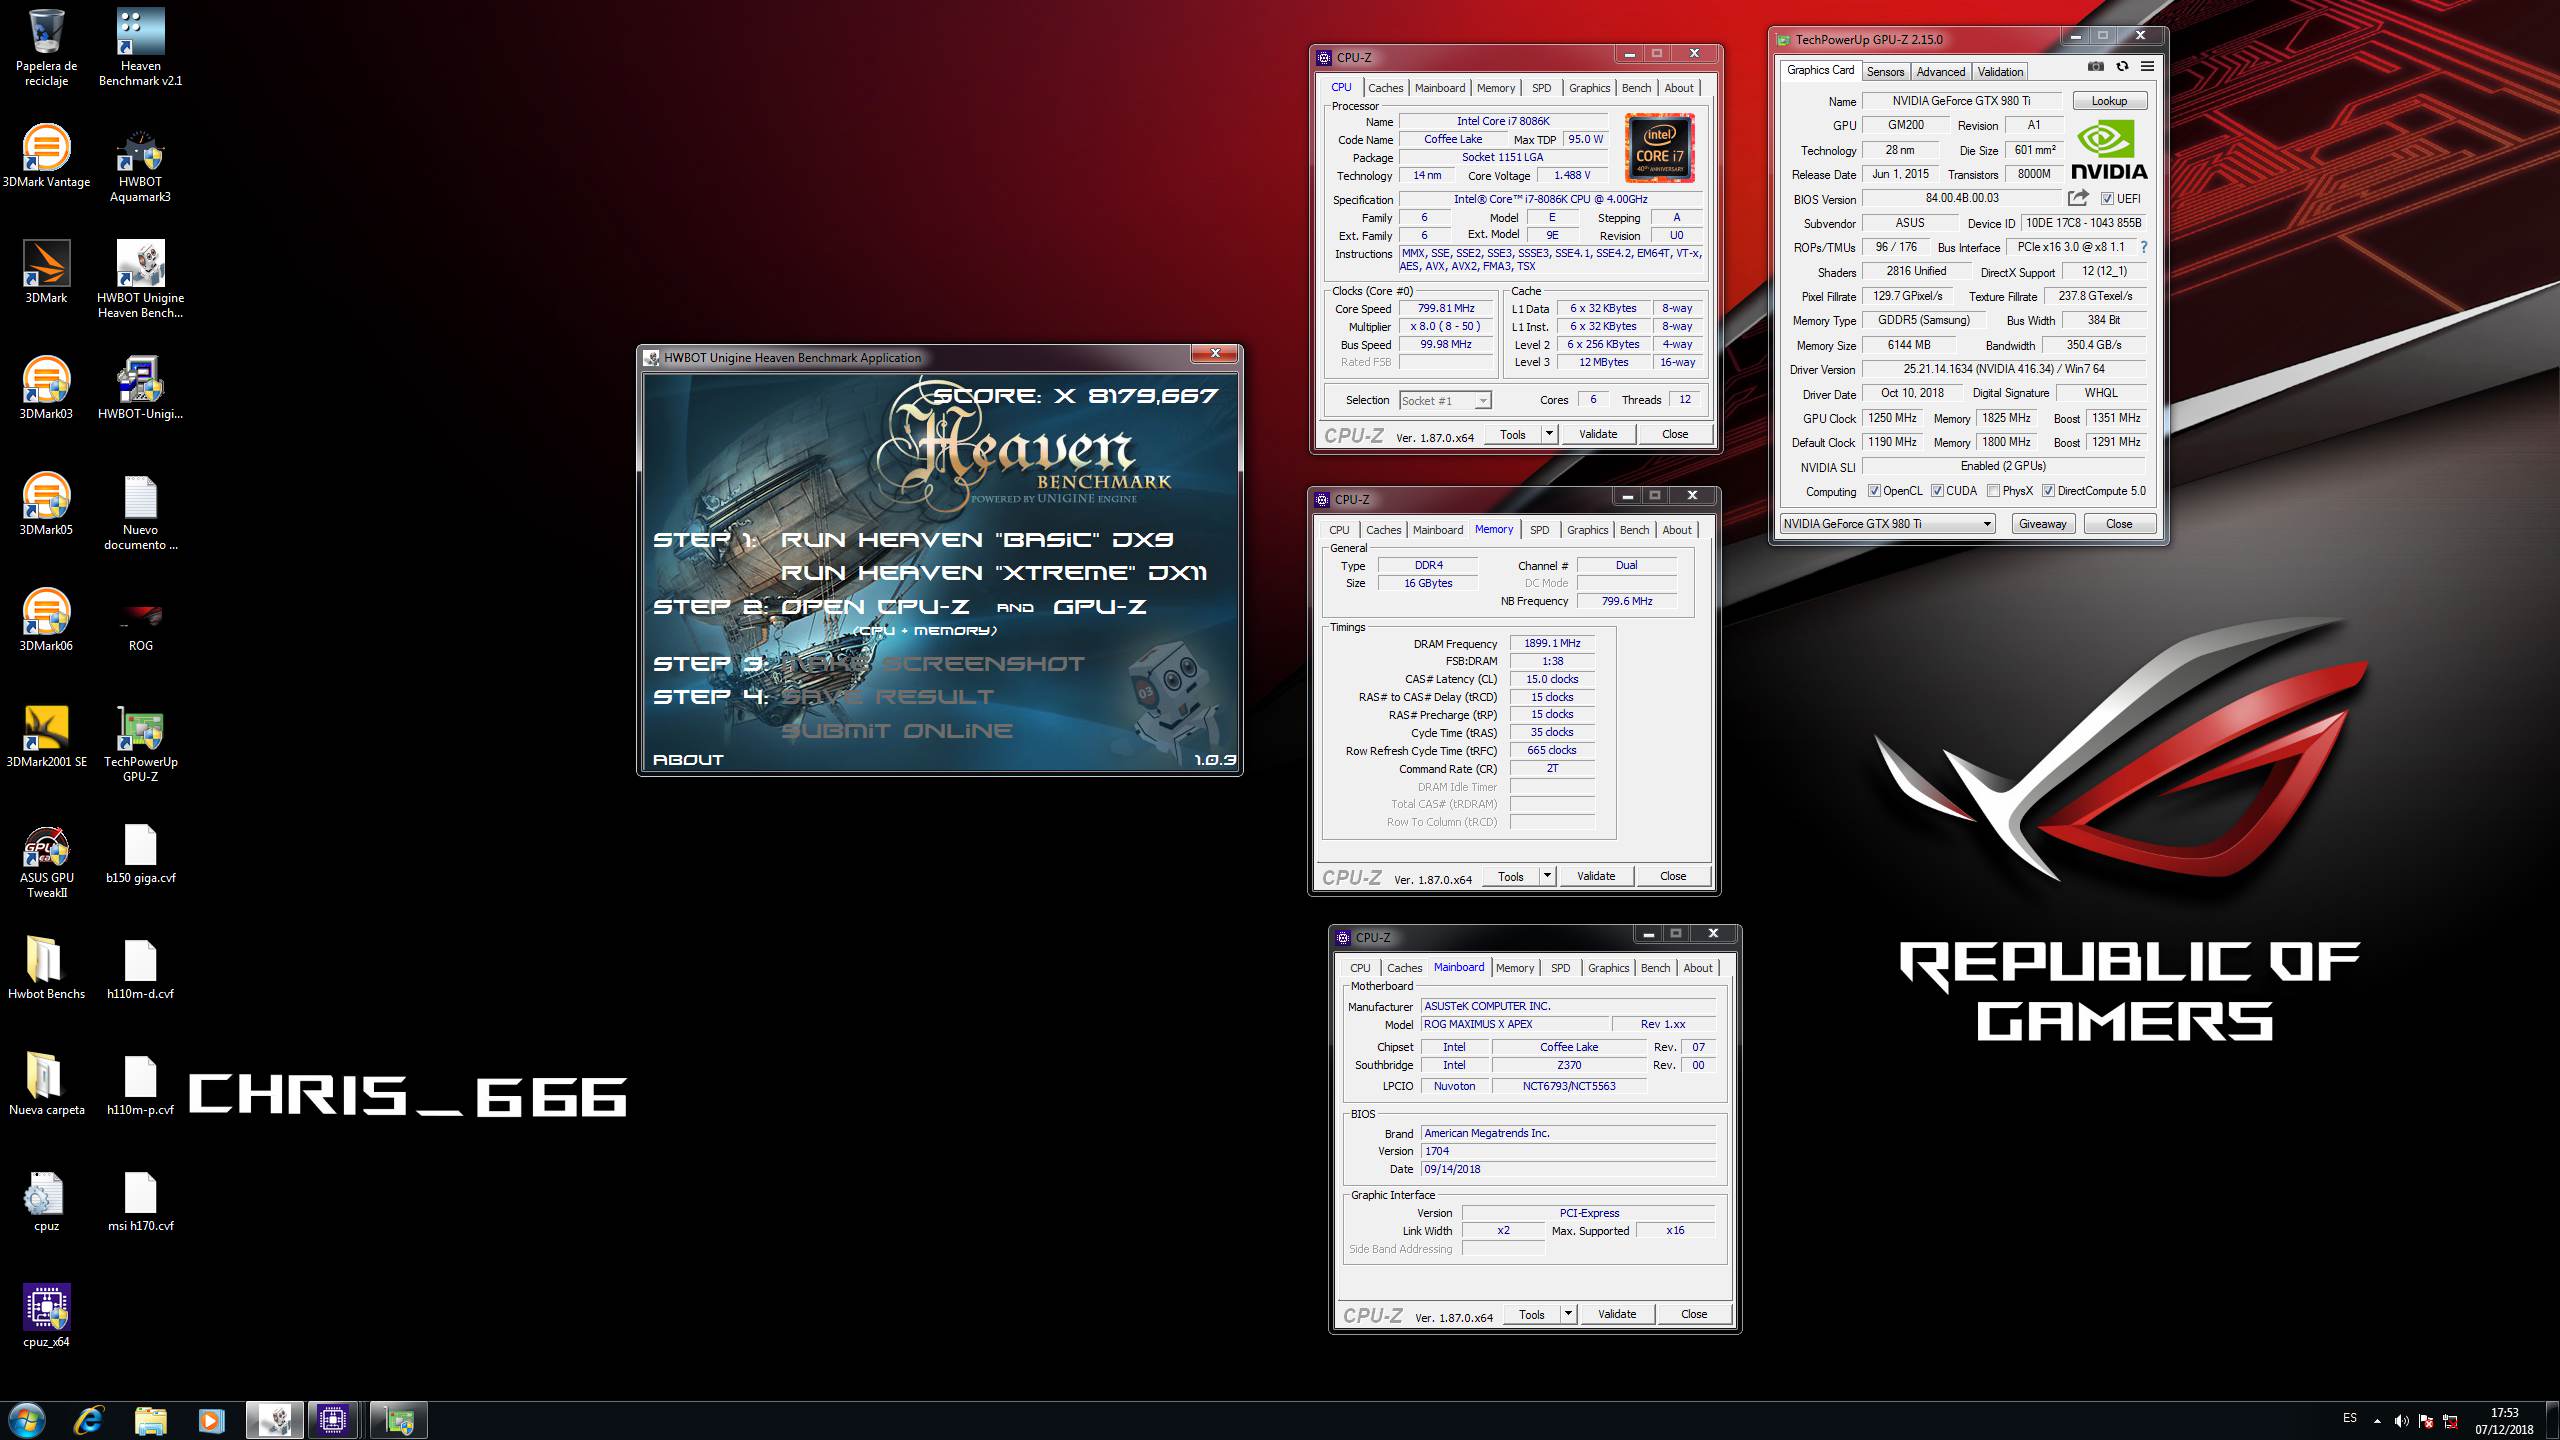Click the Bus Interface question mark icon
Viewport: 2560px width, 1440px height.
click(x=2143, y=247)
